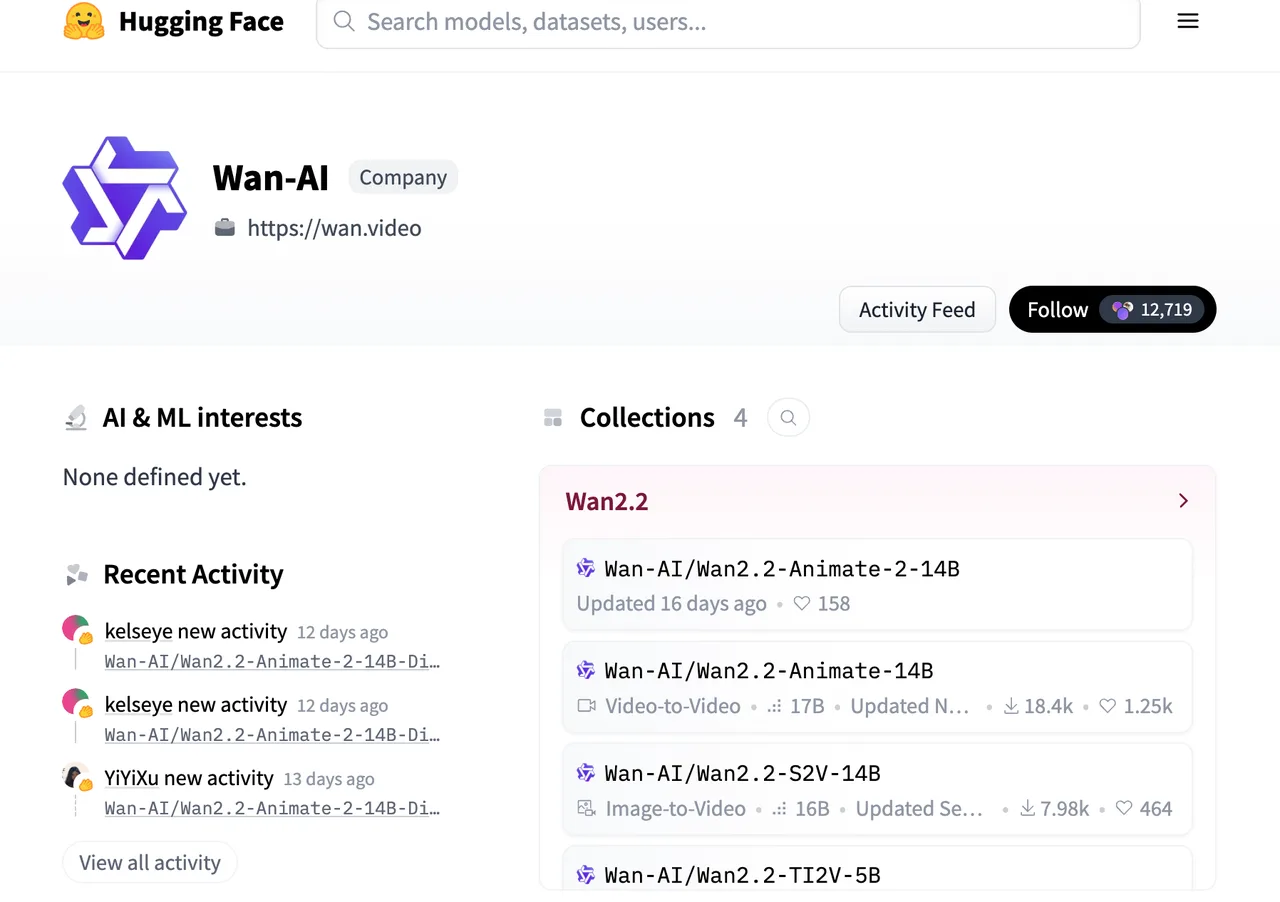Image resolution: width=1280 pixels, height=902 pixels.
Task: Click the Company badge
Action: [403, 177]
